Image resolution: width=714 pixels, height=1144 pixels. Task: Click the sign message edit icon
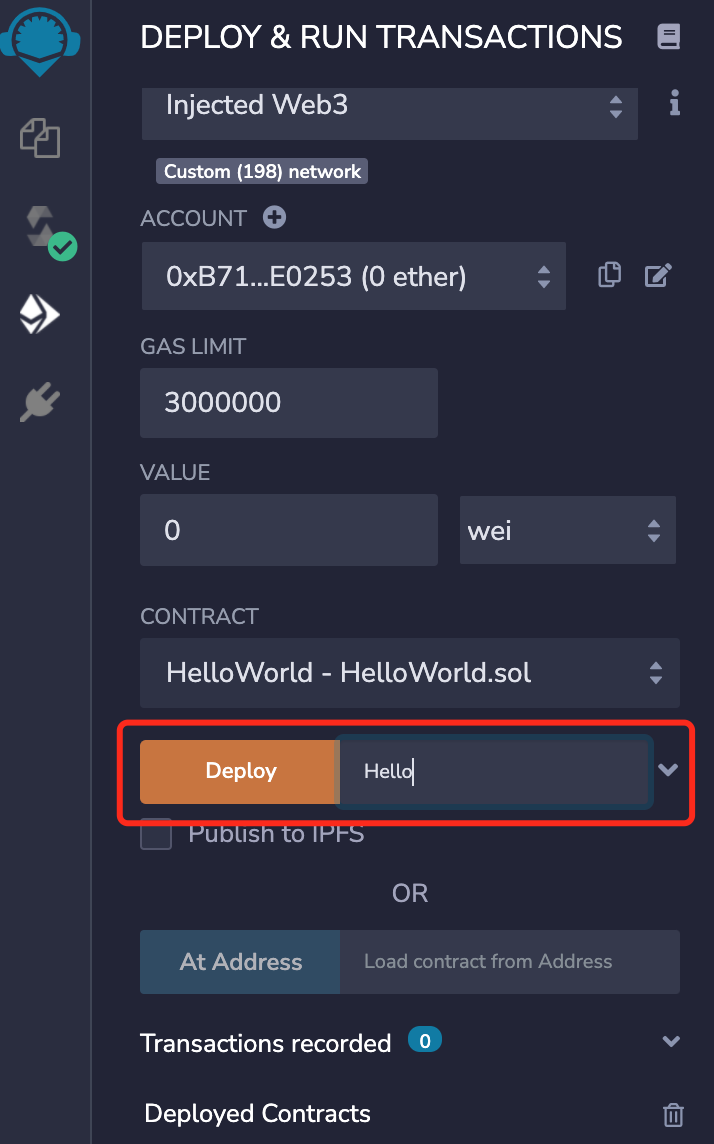pyautogui.click(x=658, y=275)
